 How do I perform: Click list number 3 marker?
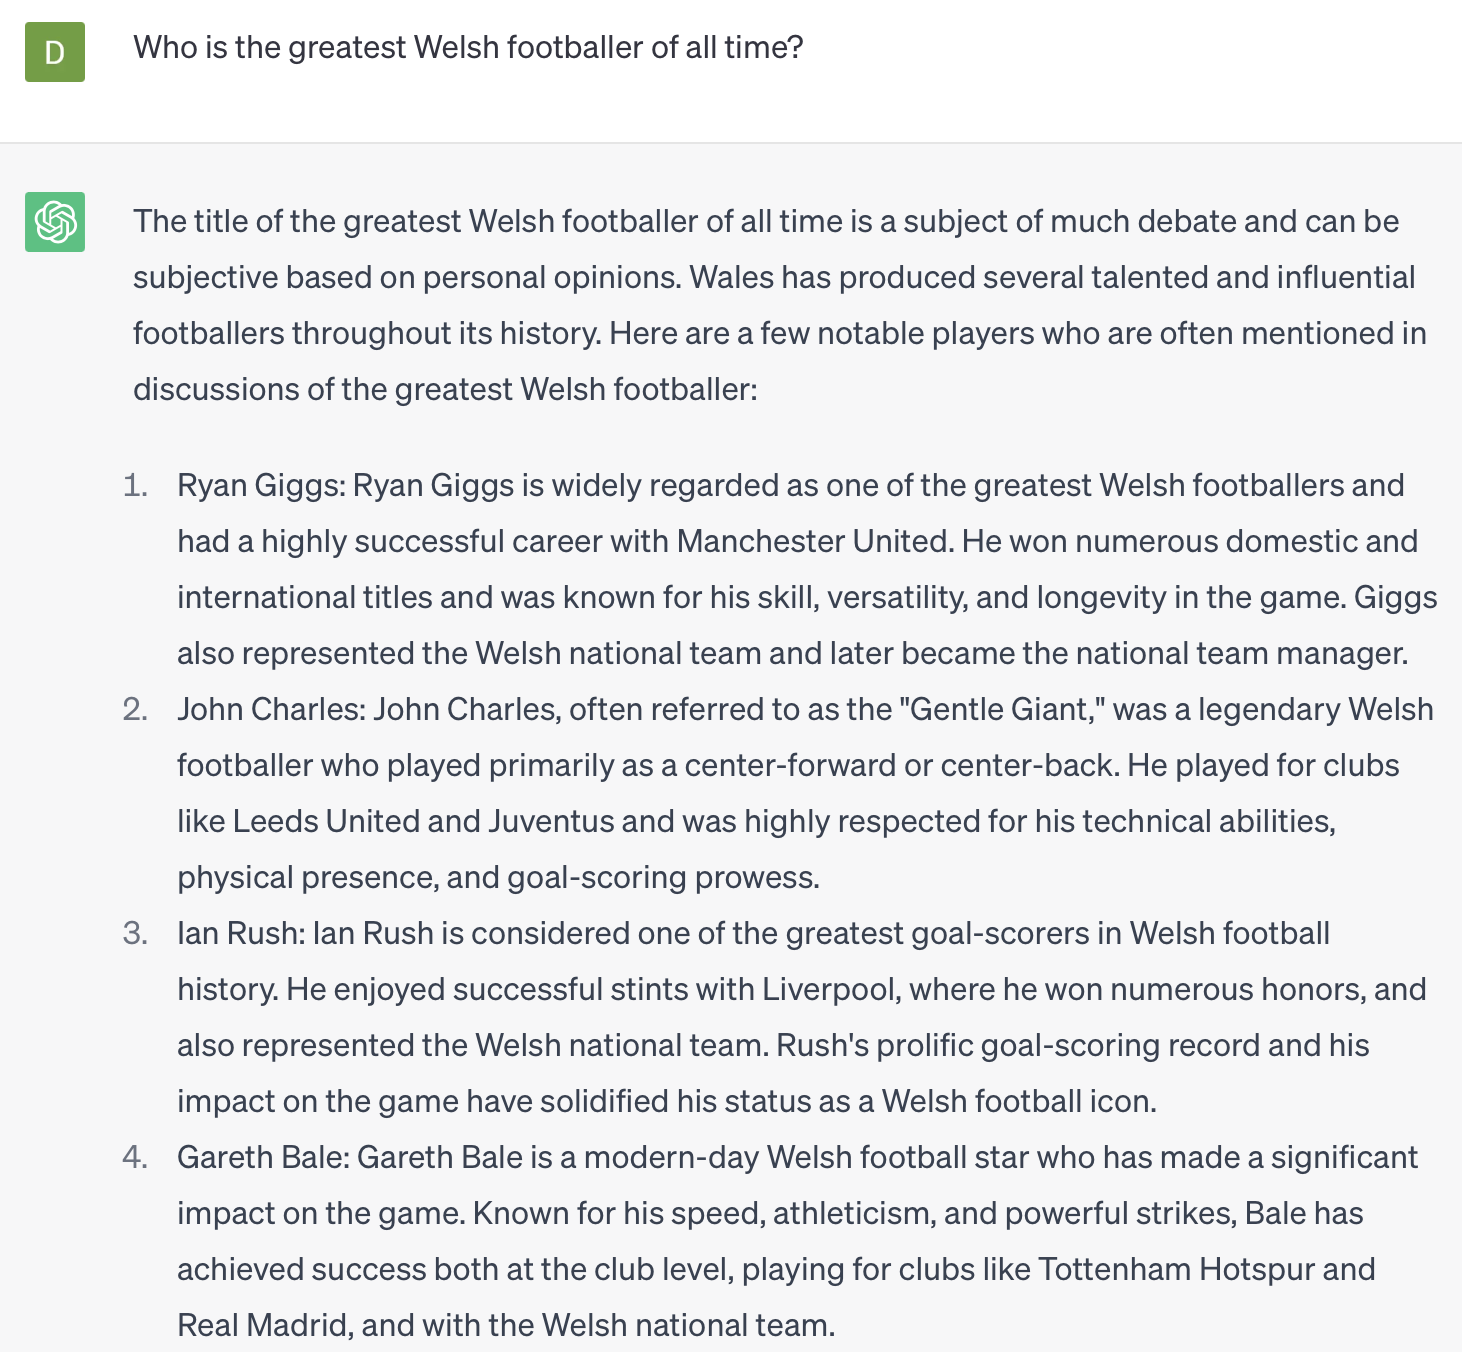(135, 934)
